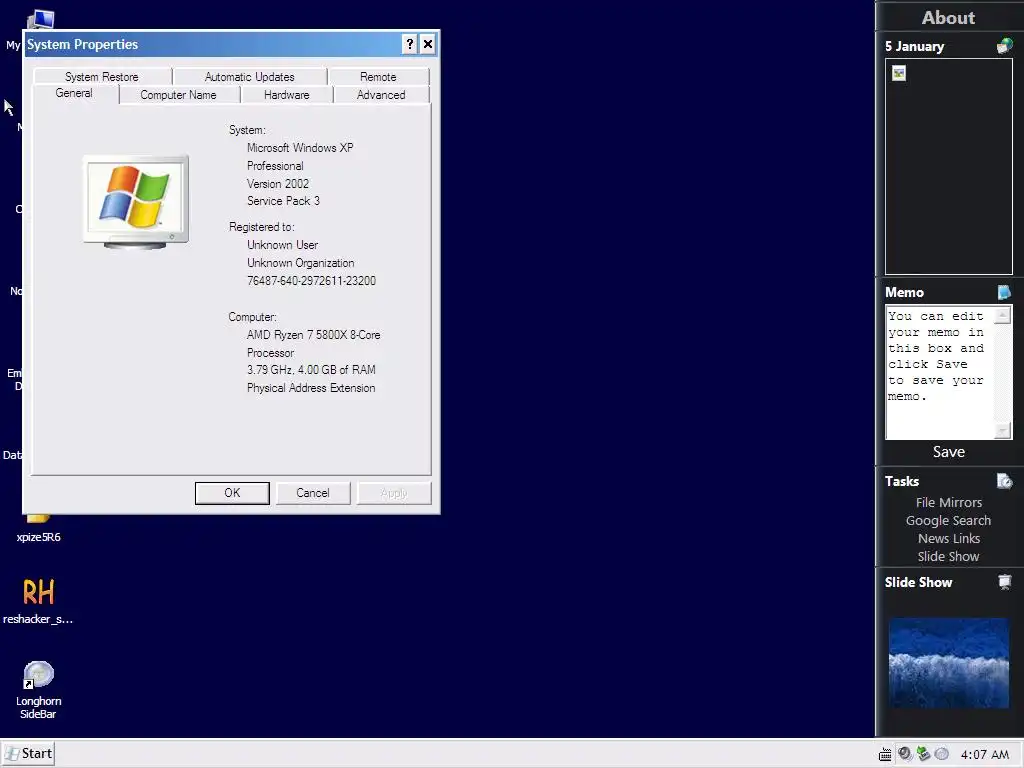Click the Tasks panel heading

tap(902, 481)
